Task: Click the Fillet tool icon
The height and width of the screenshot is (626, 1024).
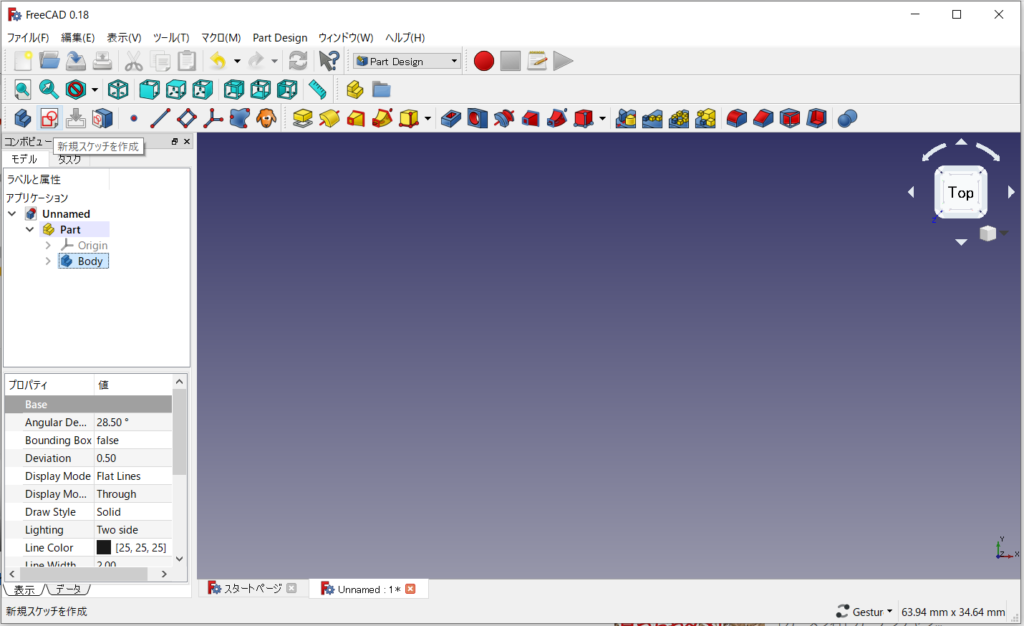Action: (736, 118)
